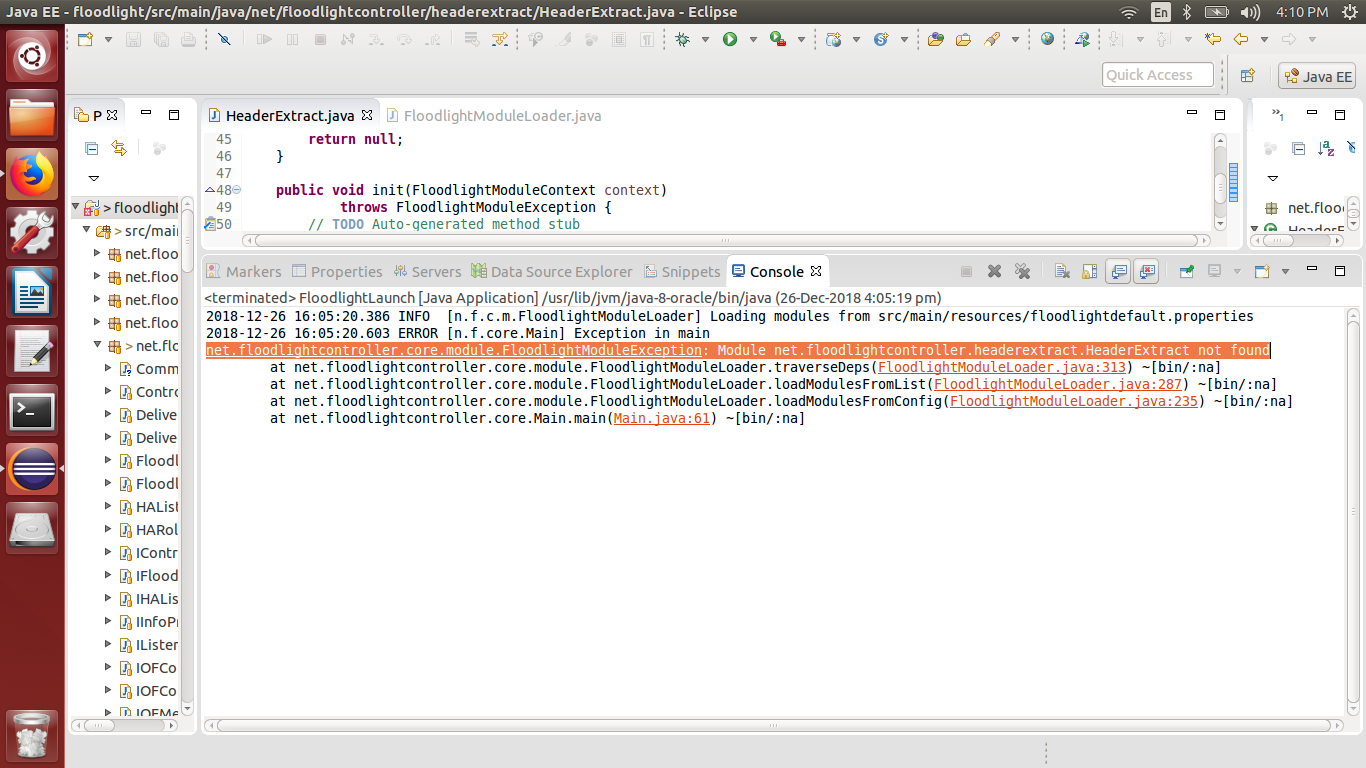
Task: Click FloodlightModuleLoader.java:287 stack trace link
Action: pos(1060,384)
